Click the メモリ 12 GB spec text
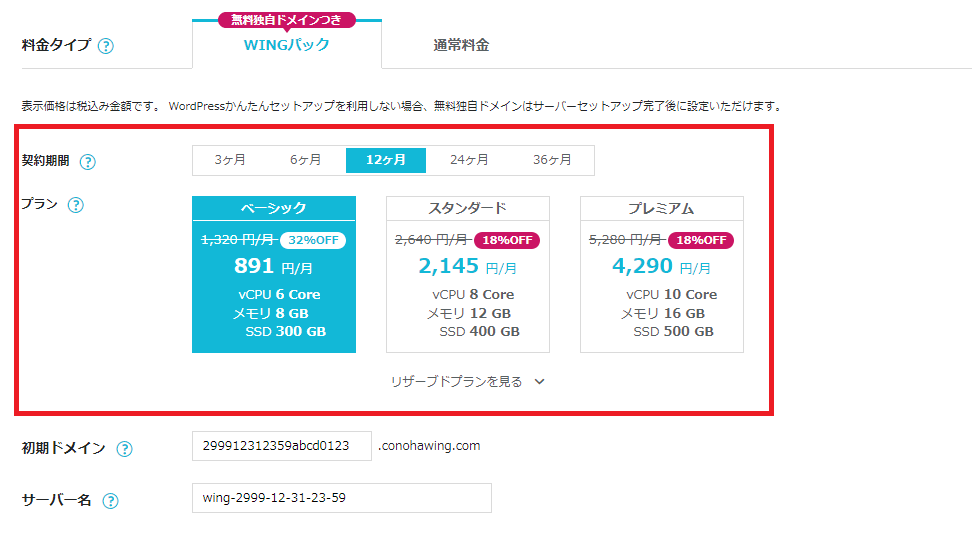Image resolution: width=972 pixels, height=537 pixels. (469, 314)
